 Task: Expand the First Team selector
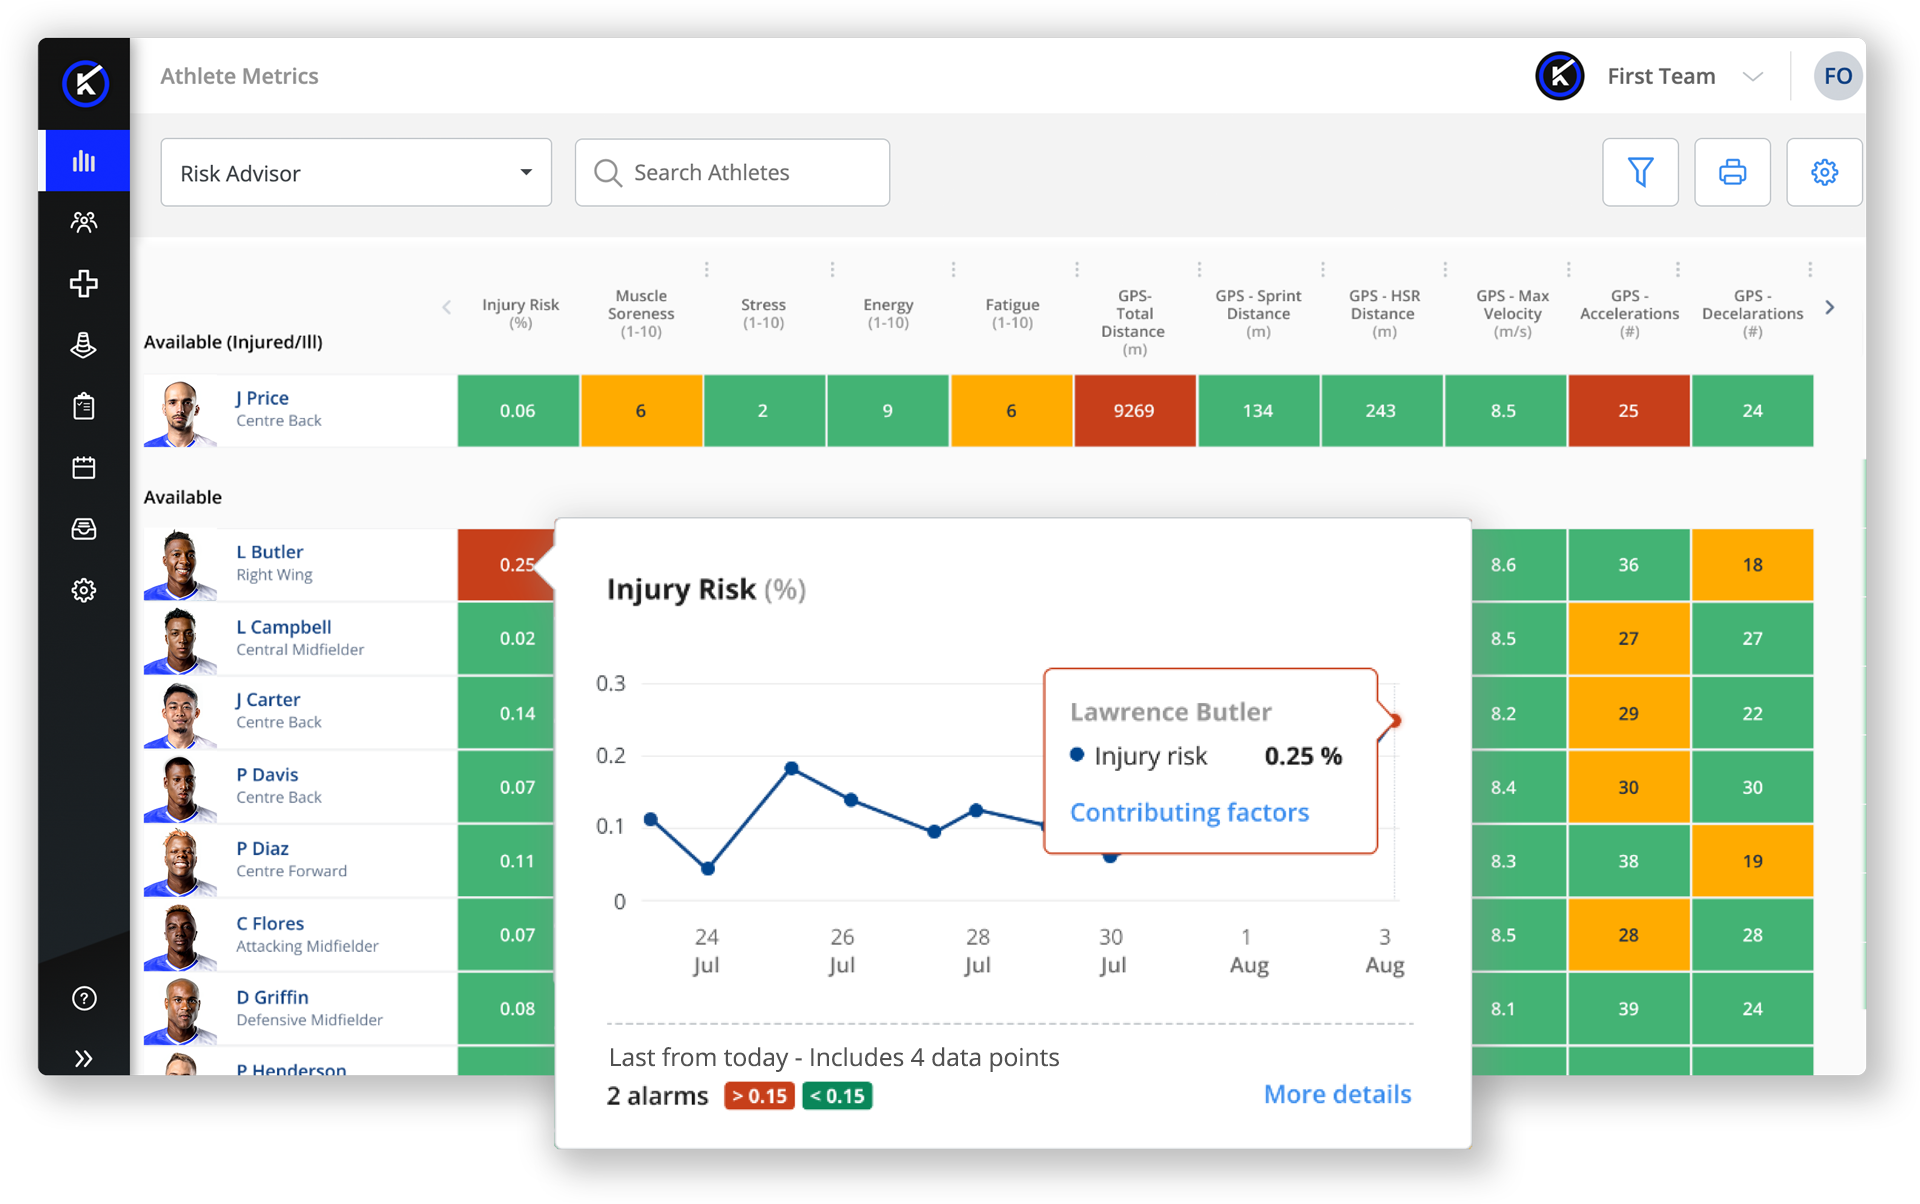pyautogui.click(x=1752, y=77)
